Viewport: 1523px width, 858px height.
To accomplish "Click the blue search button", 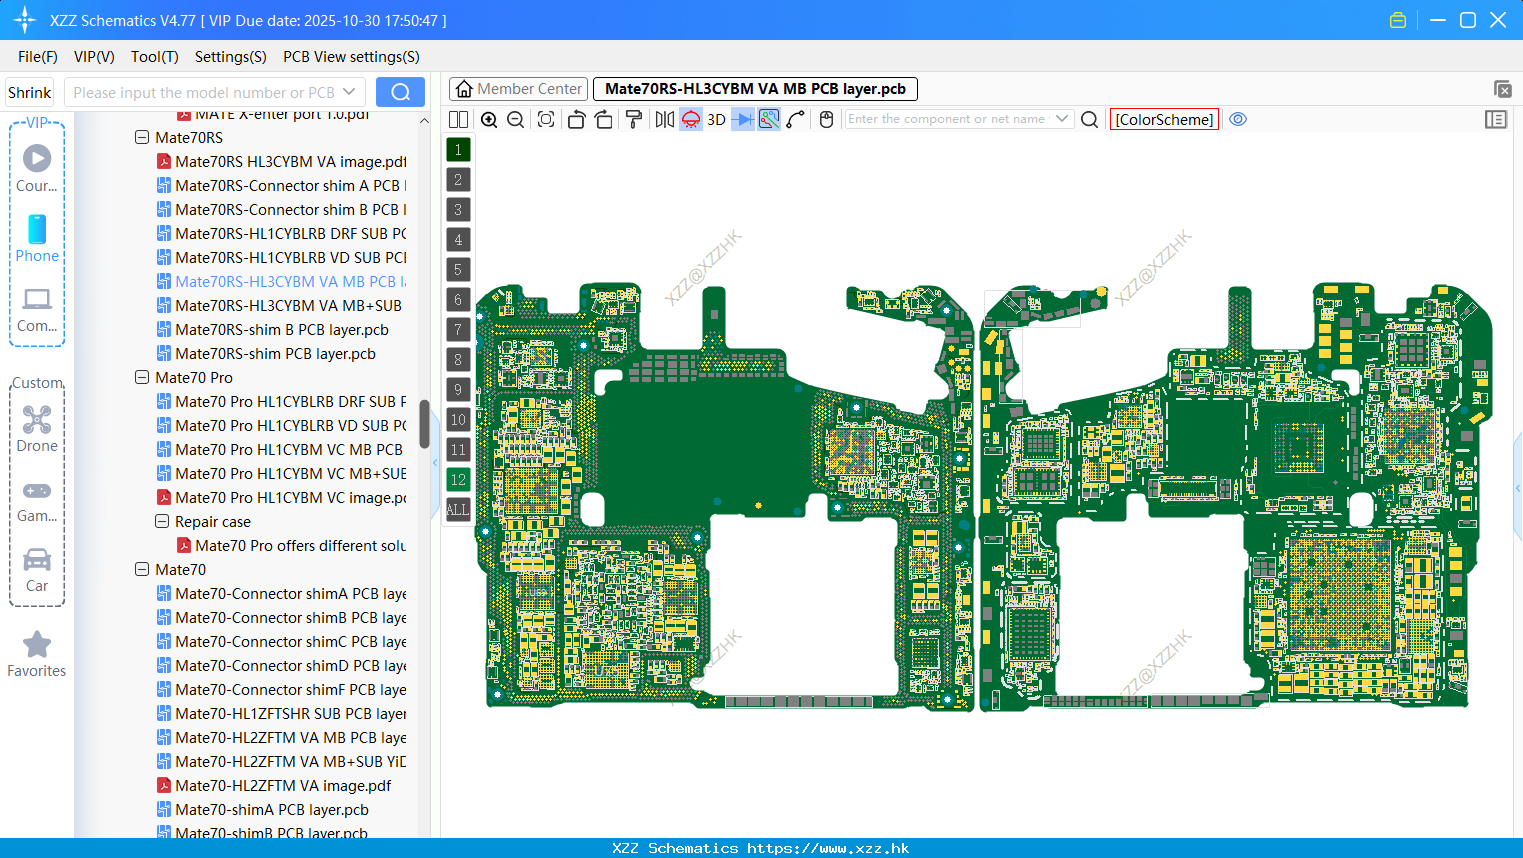I will 400,92.
